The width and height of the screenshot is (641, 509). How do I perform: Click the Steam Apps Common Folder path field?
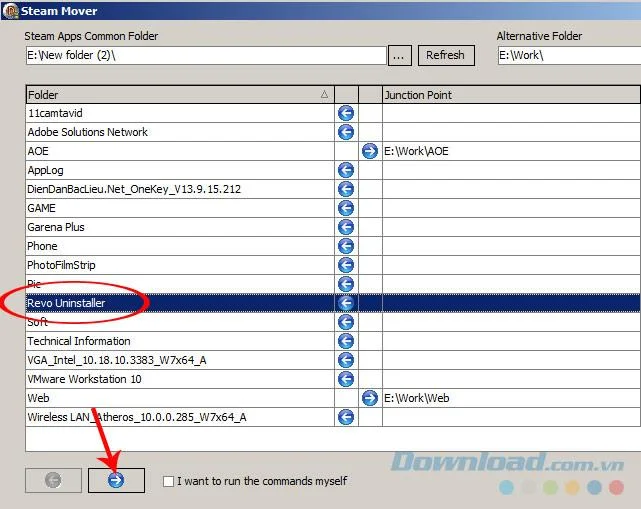pyautogui.click(x=206, y=55)
